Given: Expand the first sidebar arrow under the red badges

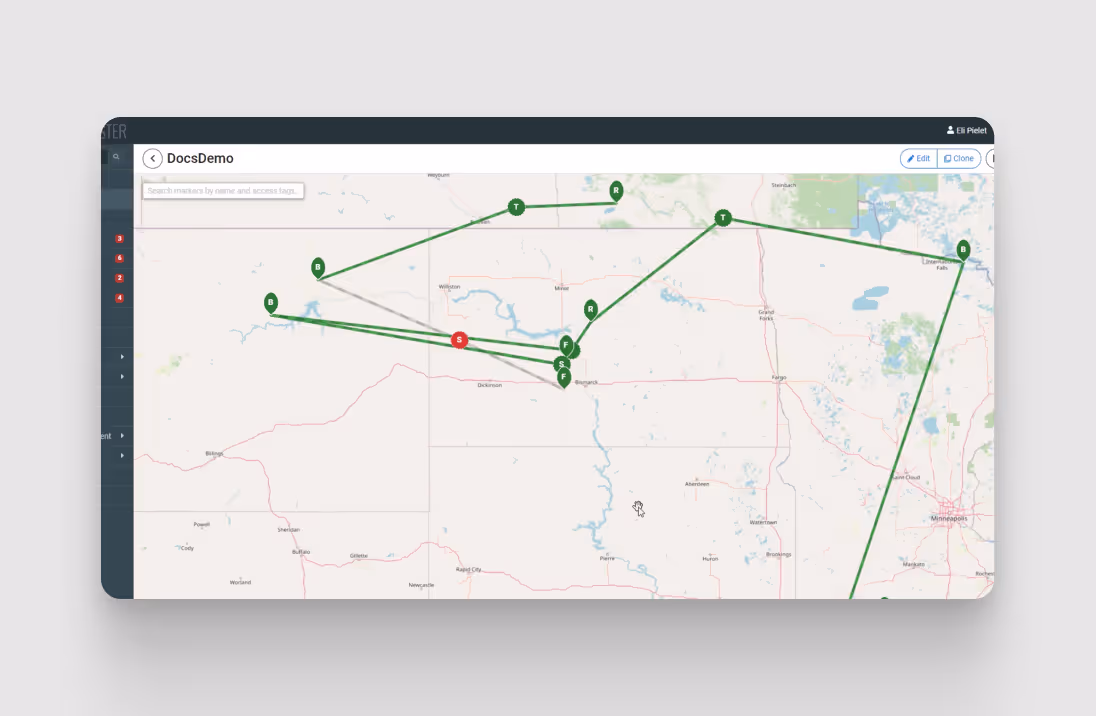Looking at the screenshot, I should (x=122, y=357).
